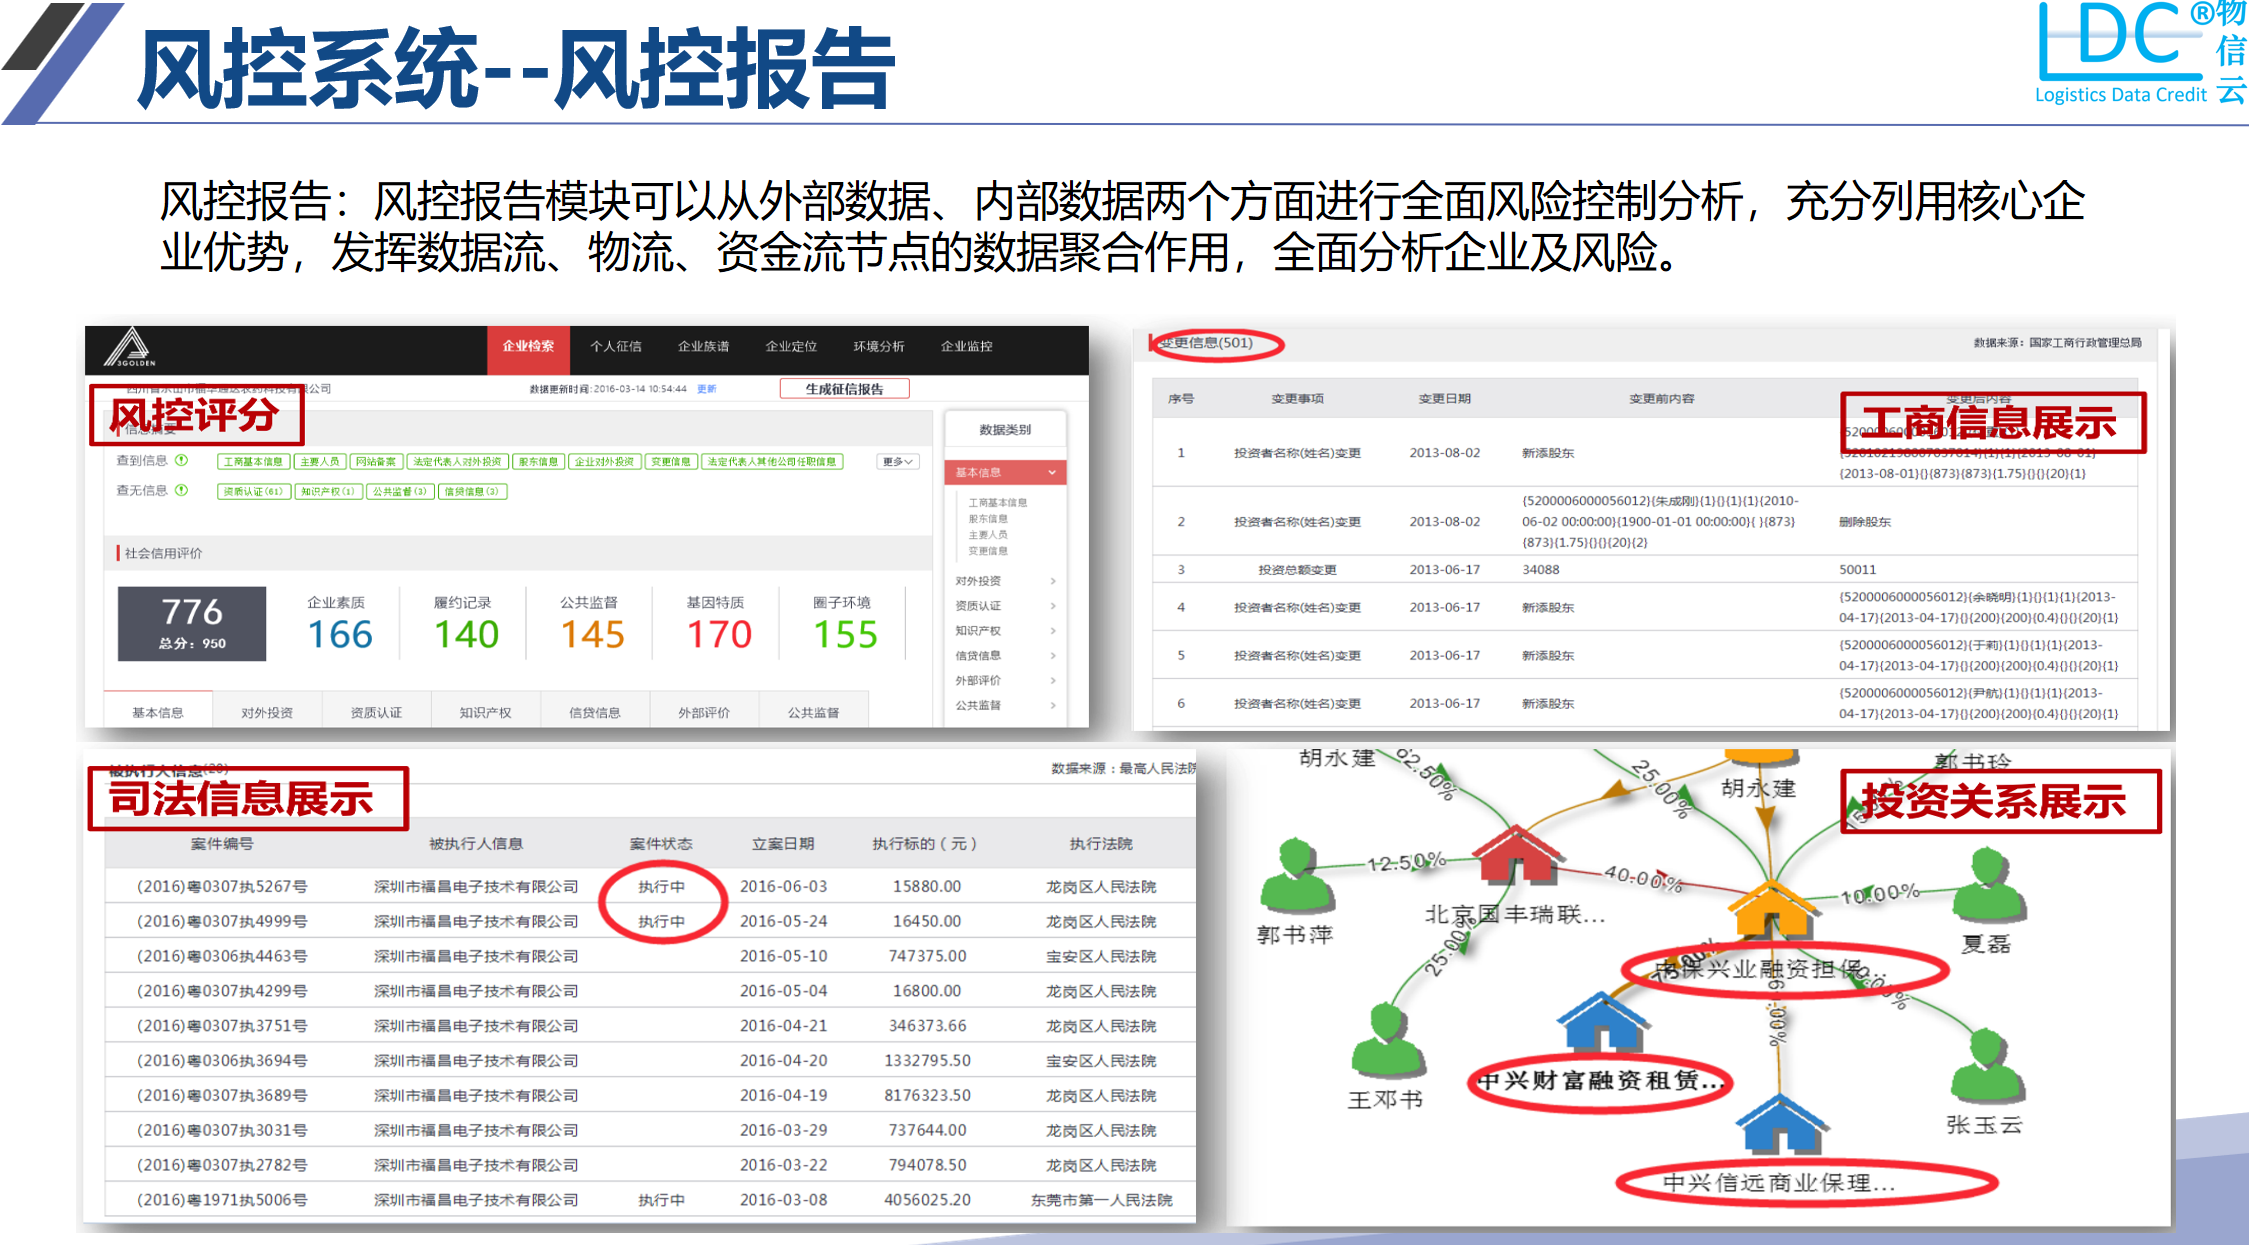Click the 更新 link next to timestamp
Image resolution: width=2249 pixels, height=1245 pixels.
[x=706, y=389]
